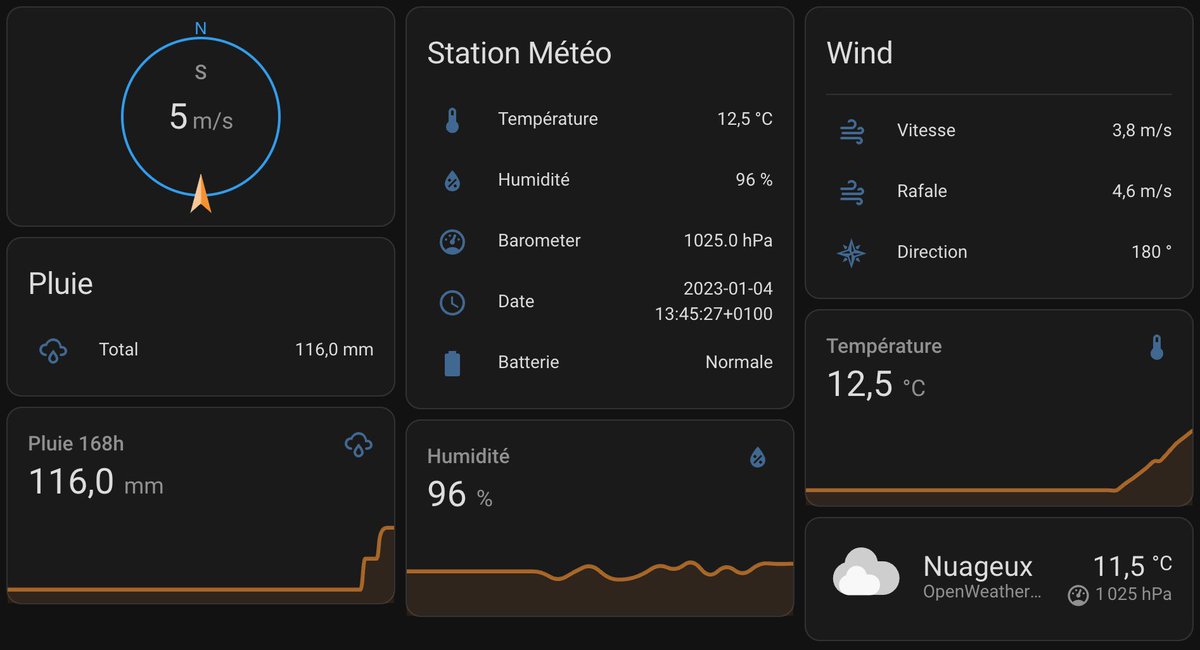Click the humidity droplet icon in Station Météo

point(452,181)
